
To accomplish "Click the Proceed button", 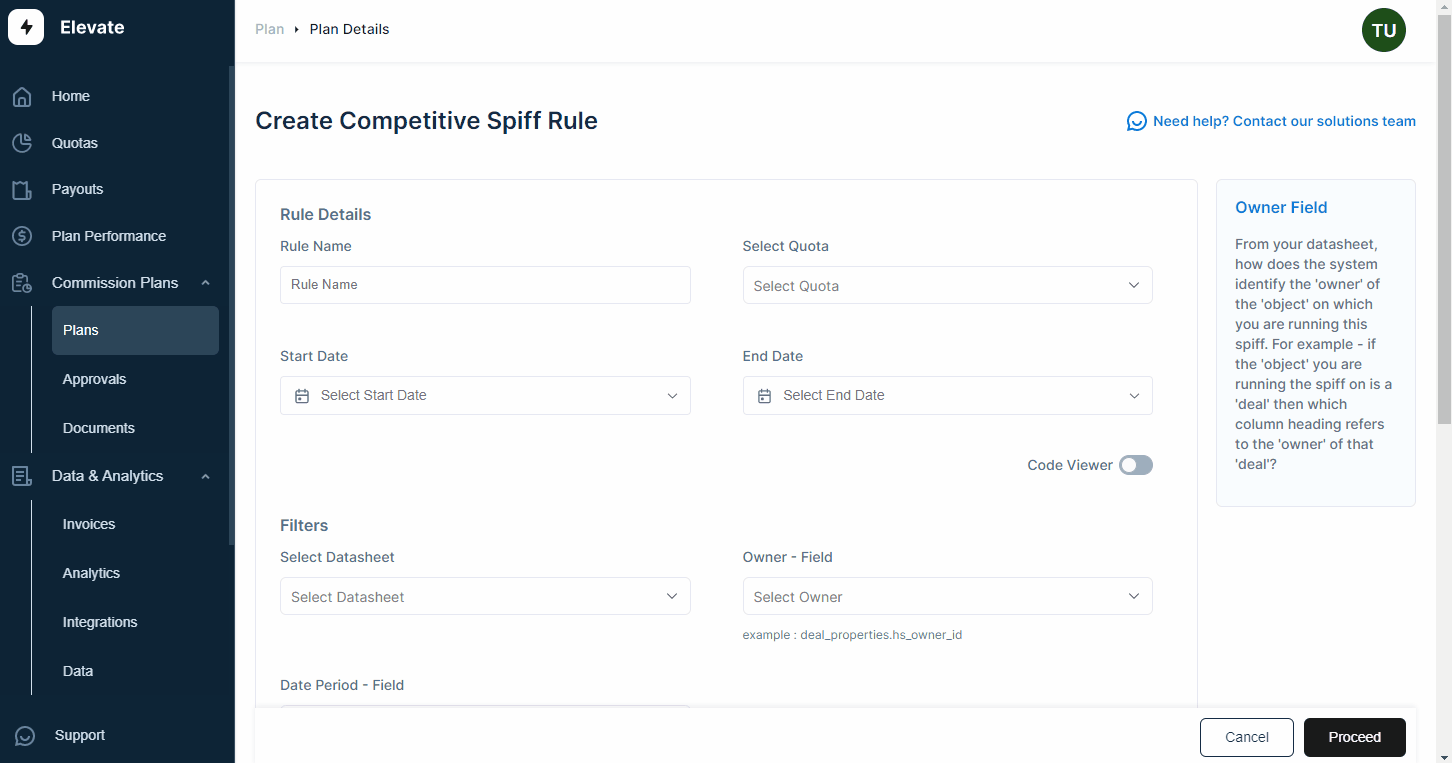I will coord(1355,737).
